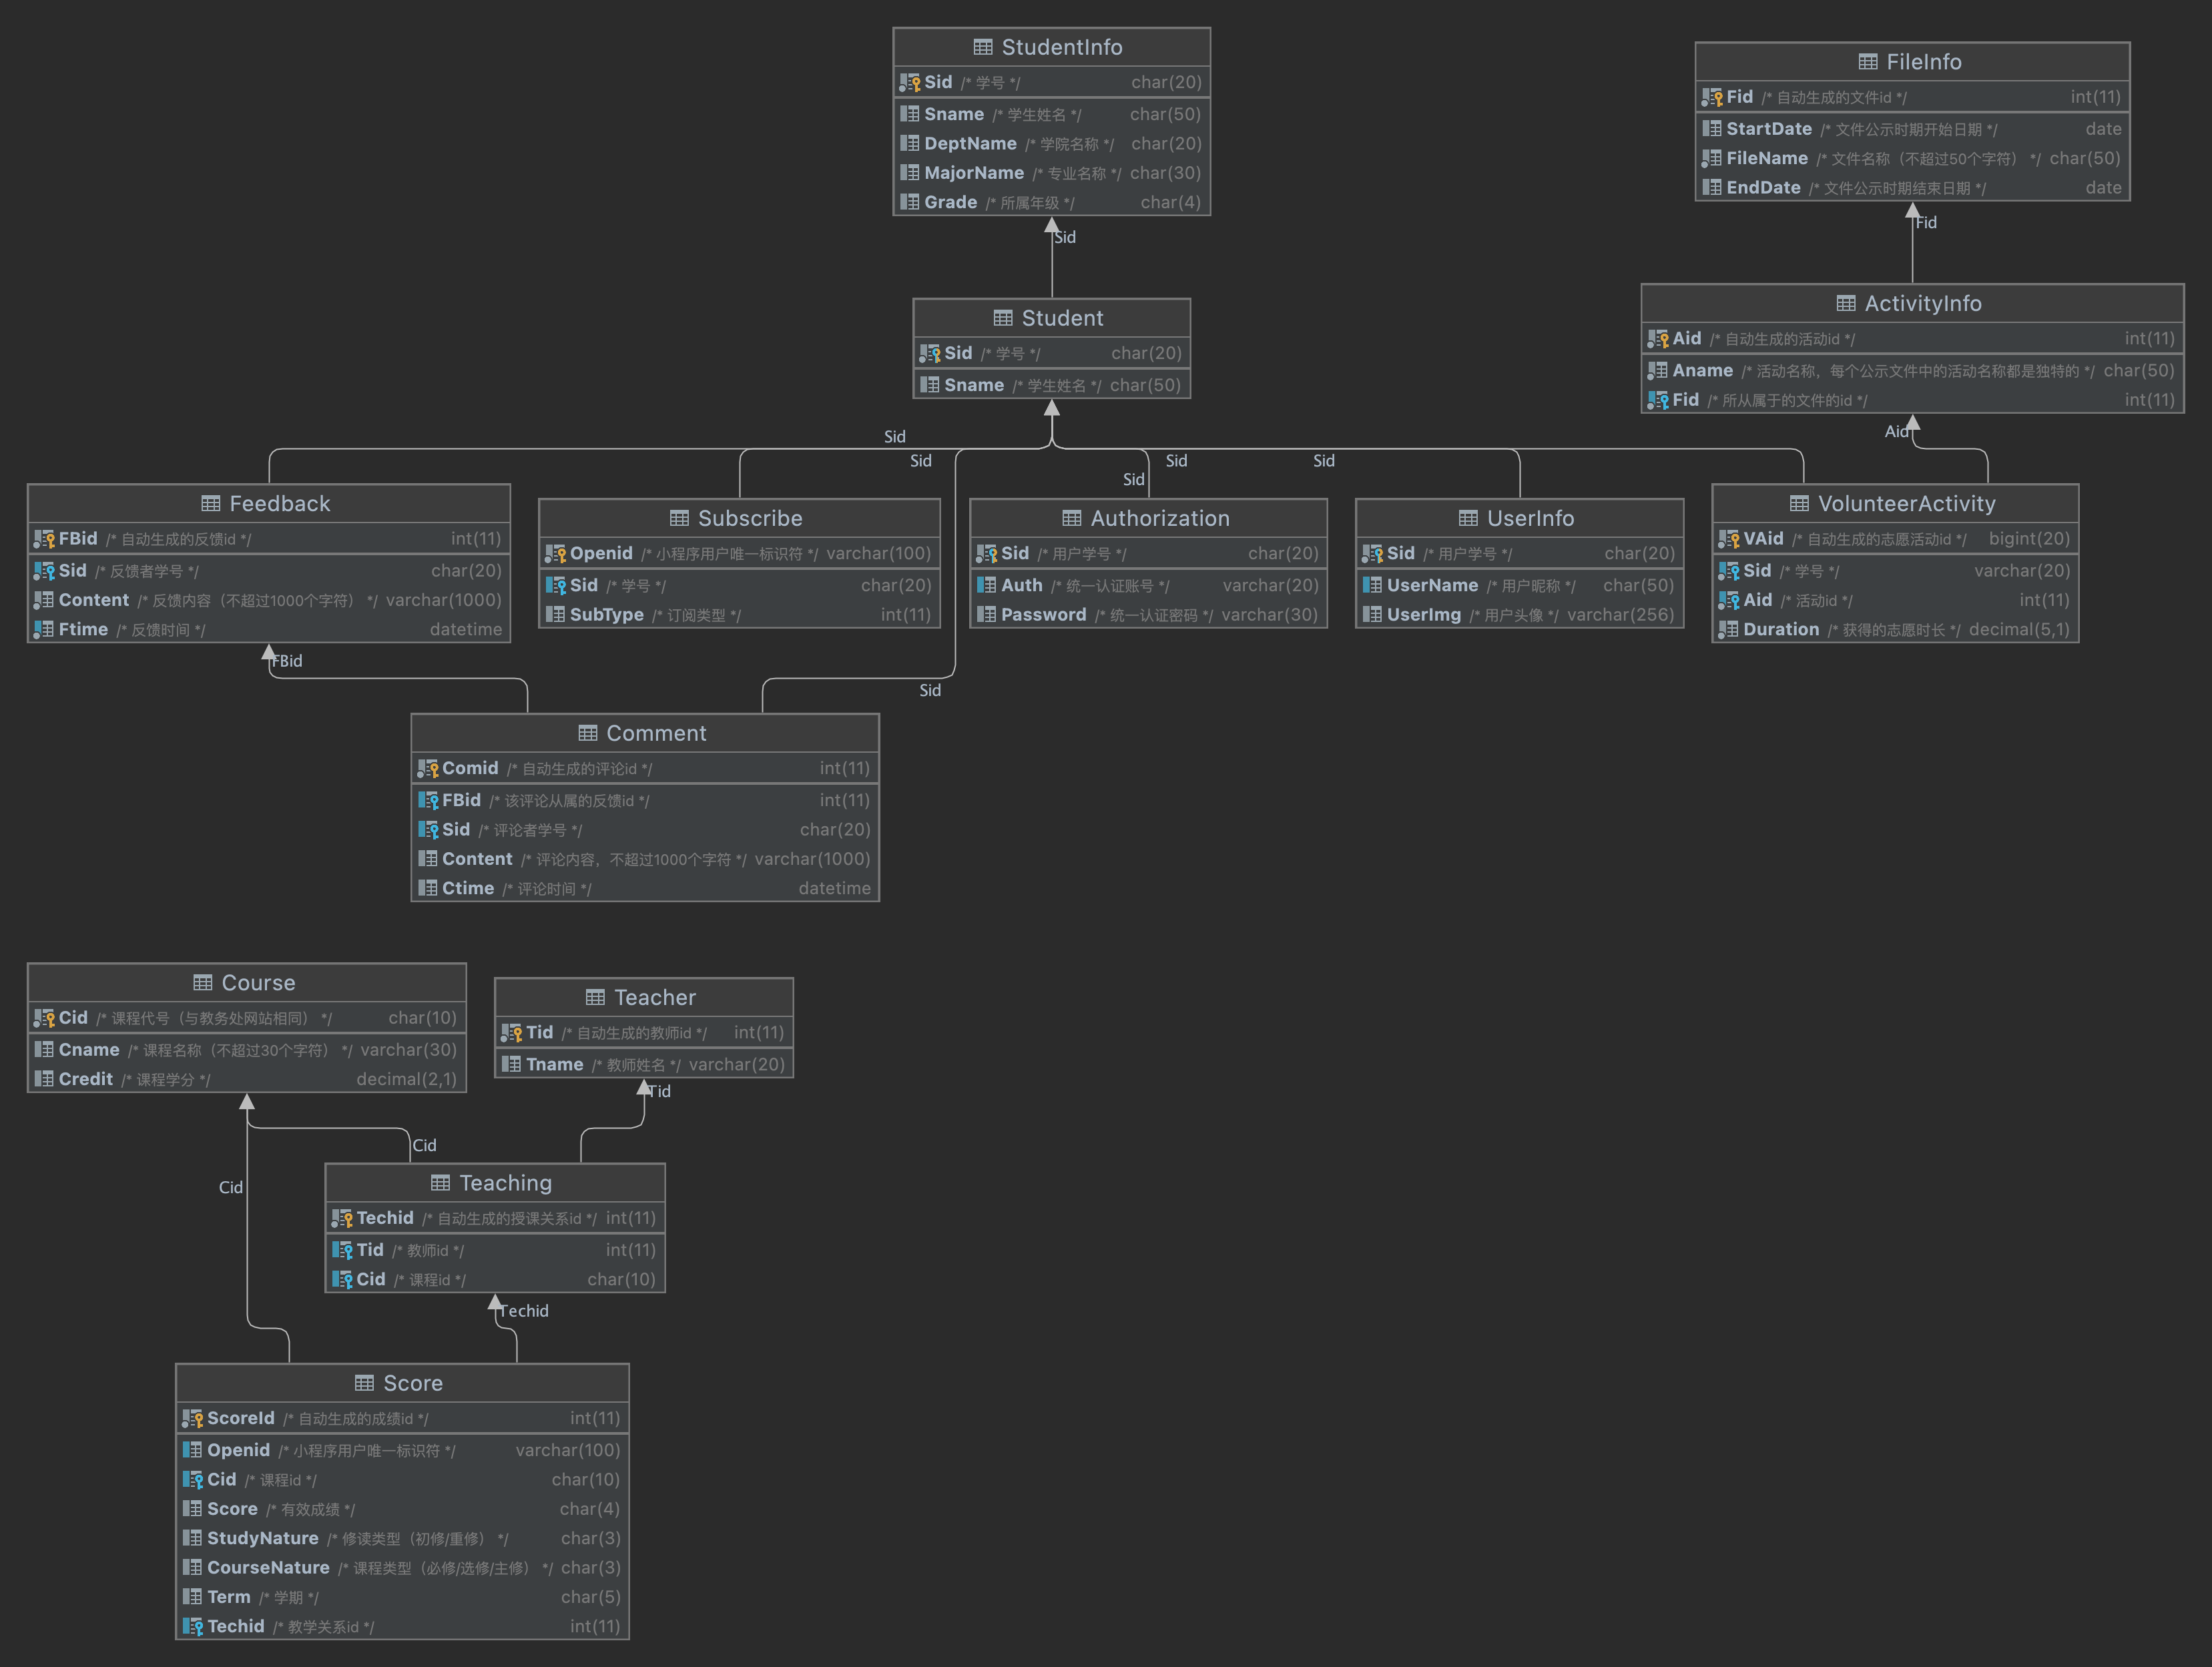Click the key icon beside Techid in Teaching
Screen dimensions: 2212x1667
pos(342,1218)
